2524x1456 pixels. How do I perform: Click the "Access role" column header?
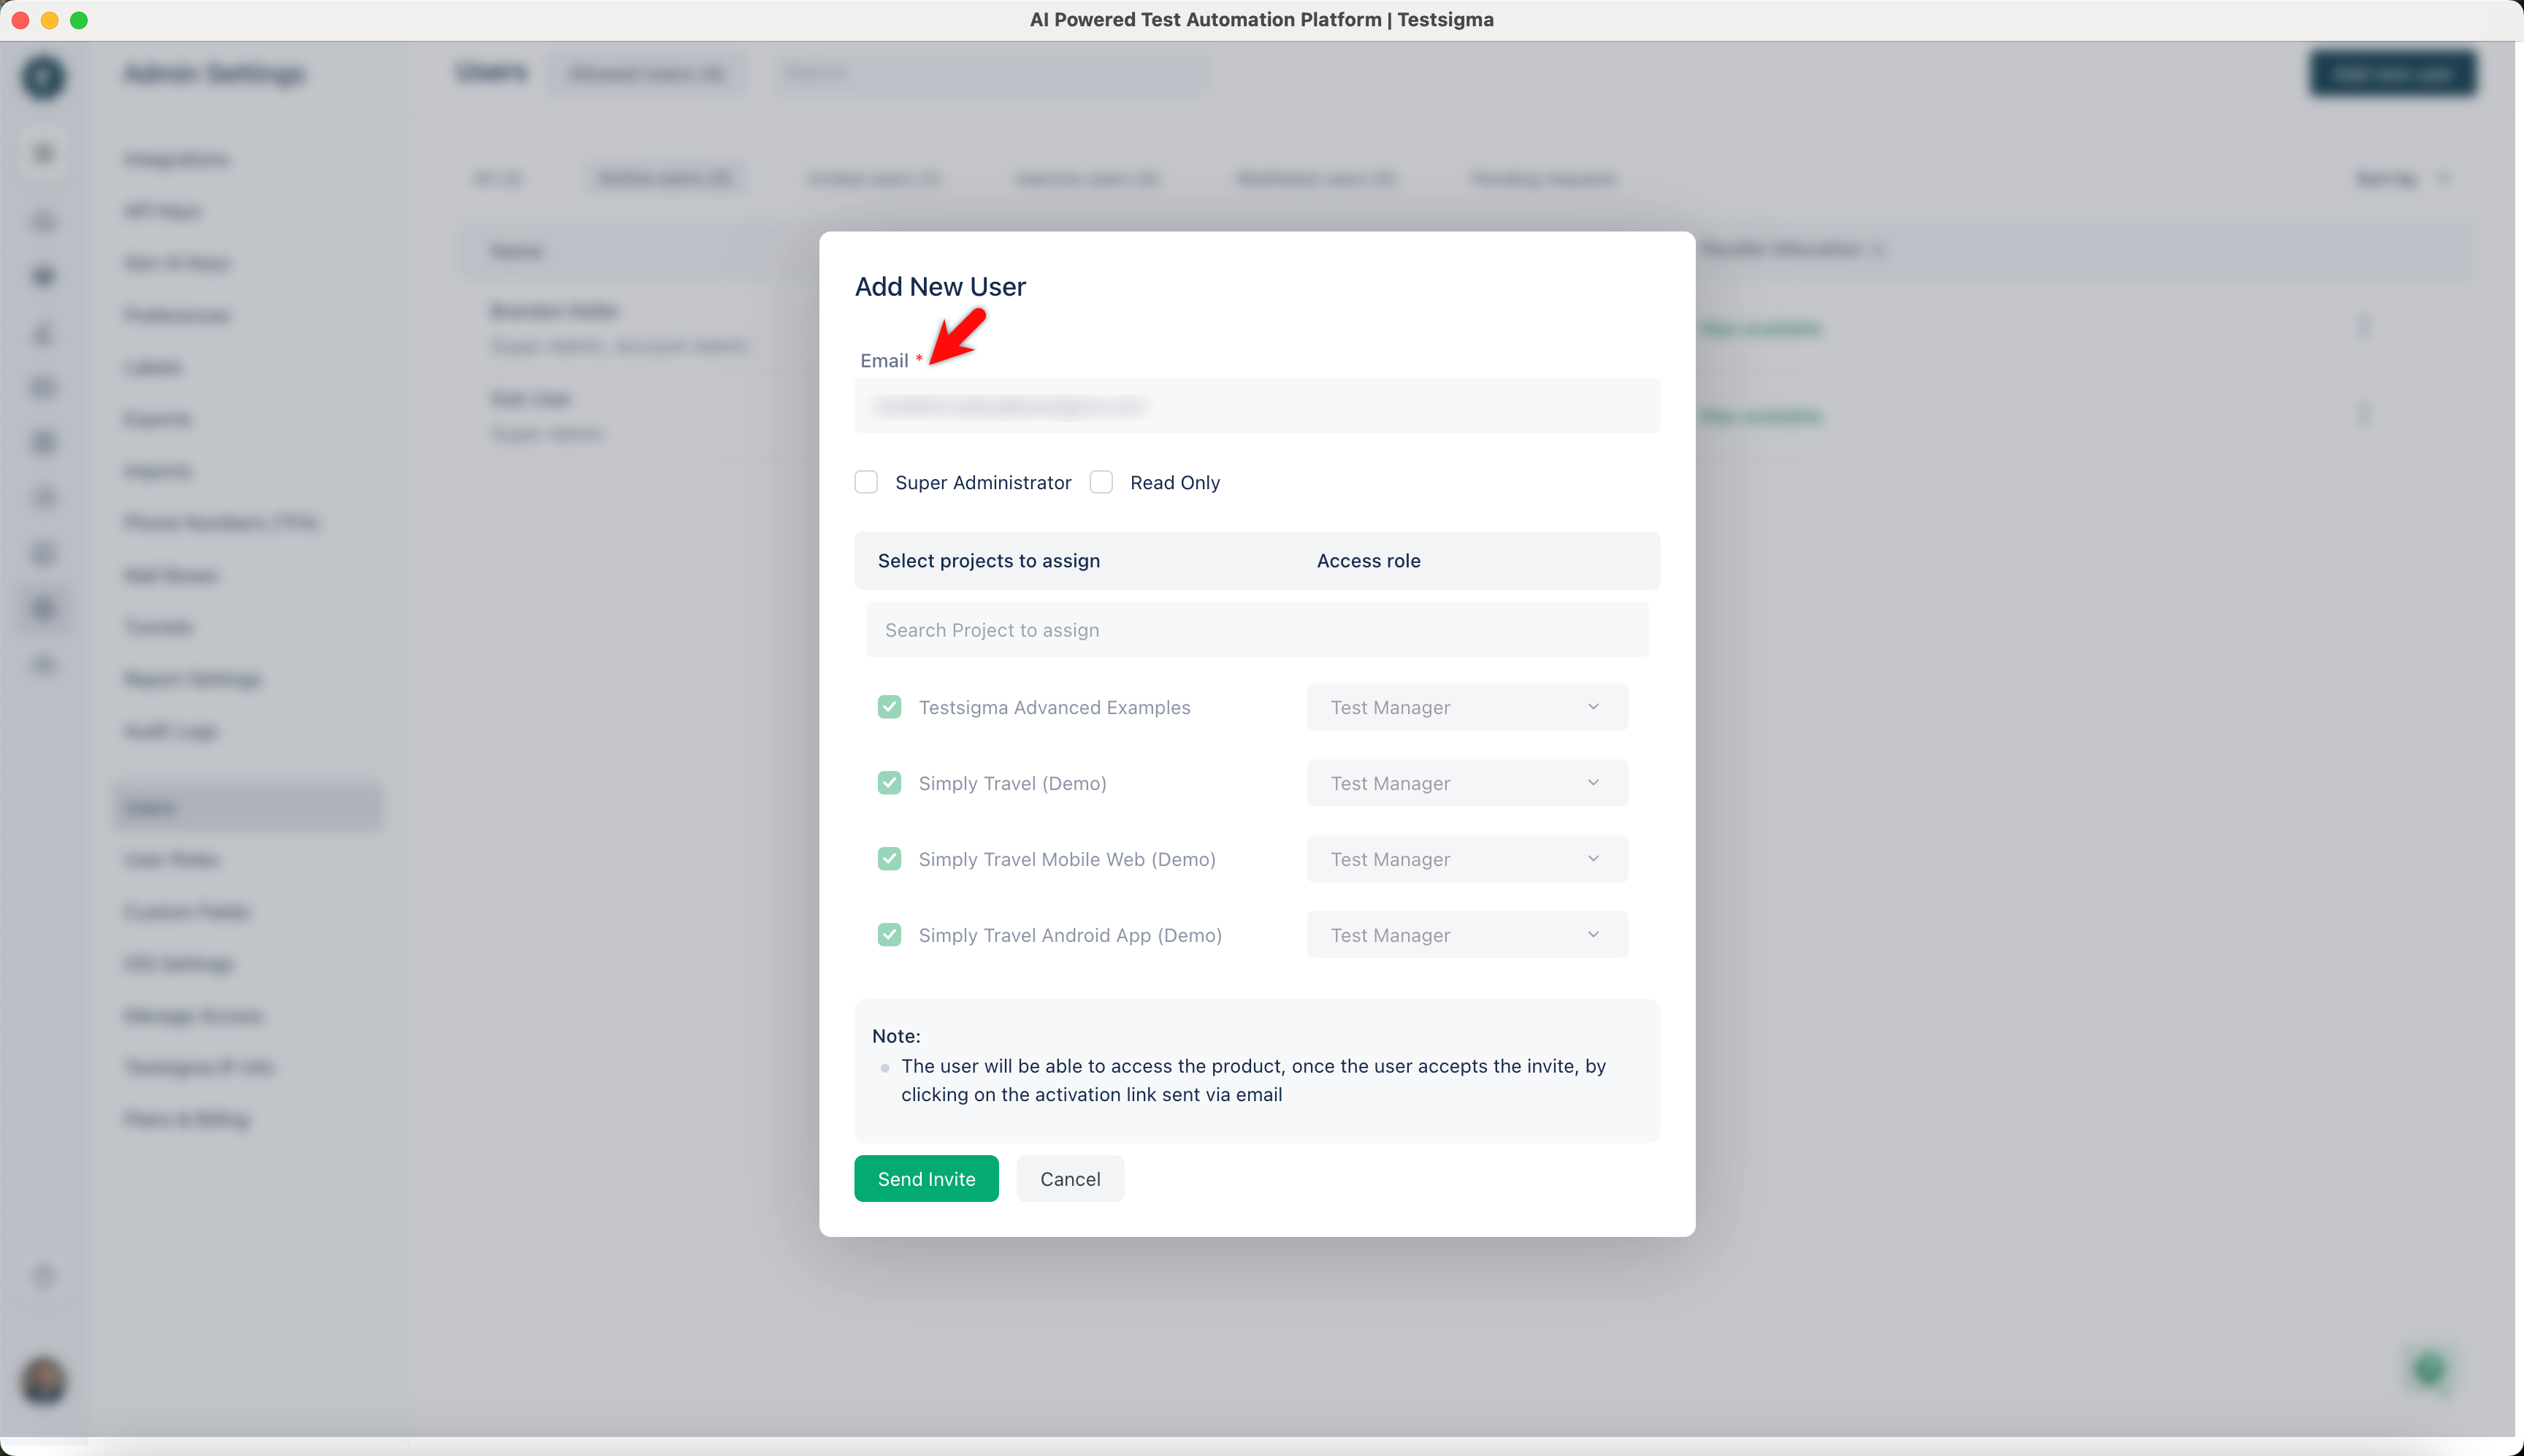pos(1368,561)
